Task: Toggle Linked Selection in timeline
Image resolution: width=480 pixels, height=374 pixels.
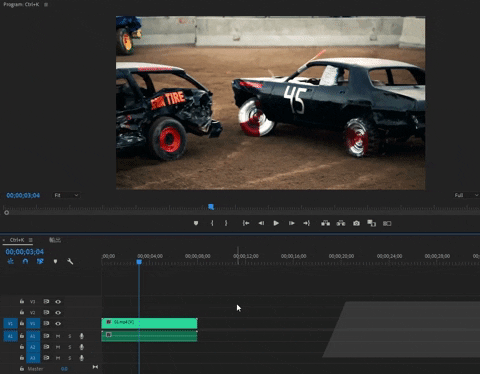Action: click(x=40, y=261)
